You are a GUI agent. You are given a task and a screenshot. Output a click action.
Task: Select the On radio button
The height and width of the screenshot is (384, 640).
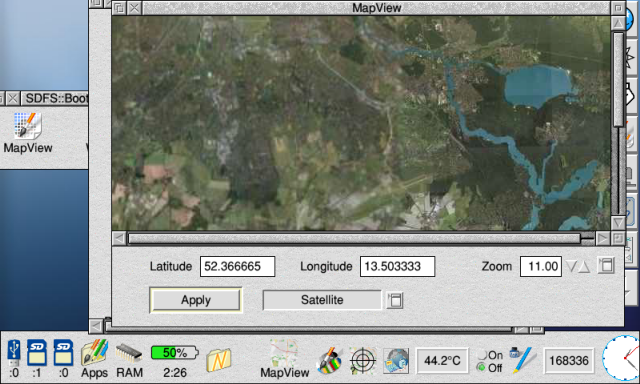click(482, 355)
